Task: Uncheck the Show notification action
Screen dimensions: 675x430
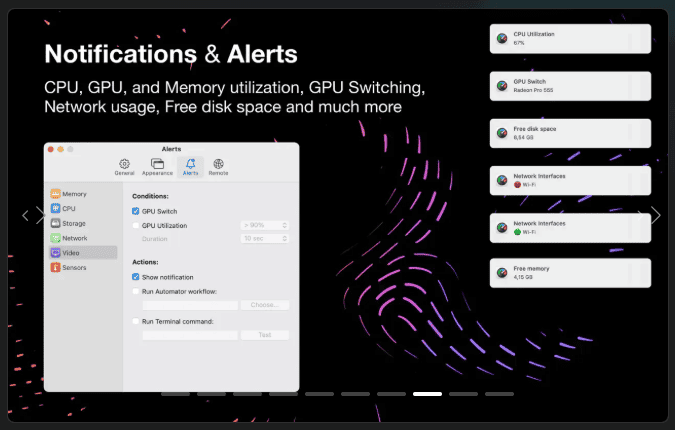Action: pos(136,277)
